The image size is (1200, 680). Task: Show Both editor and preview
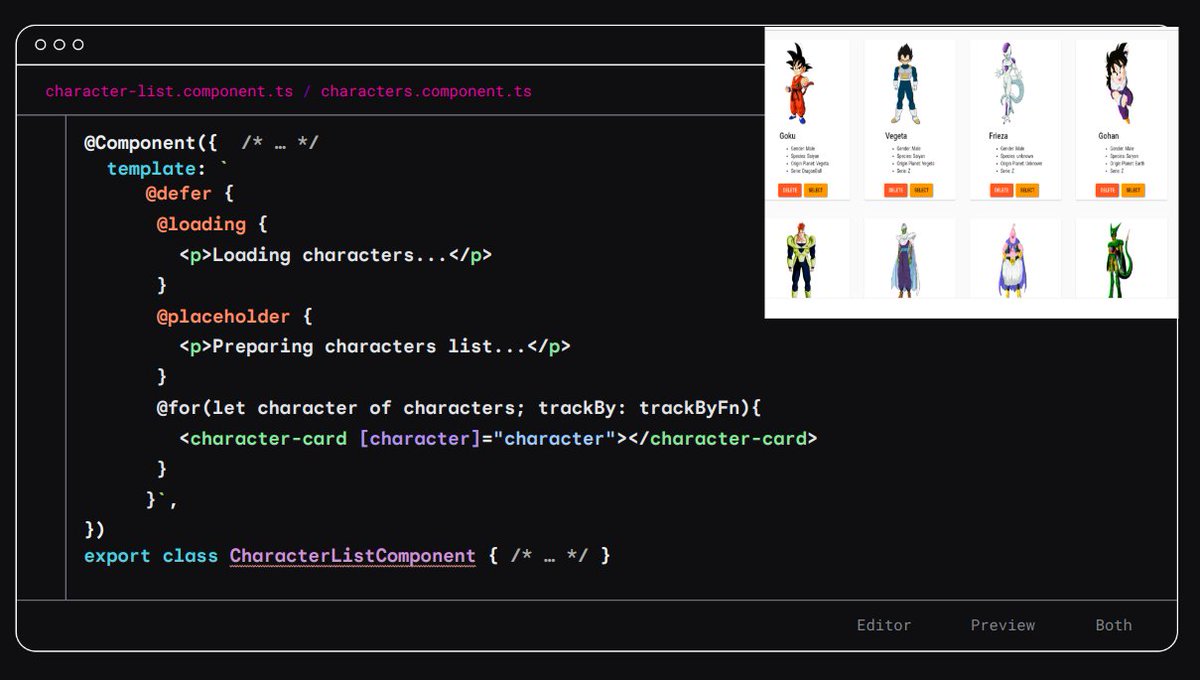pyautogui.click(x=1113, y=625)
